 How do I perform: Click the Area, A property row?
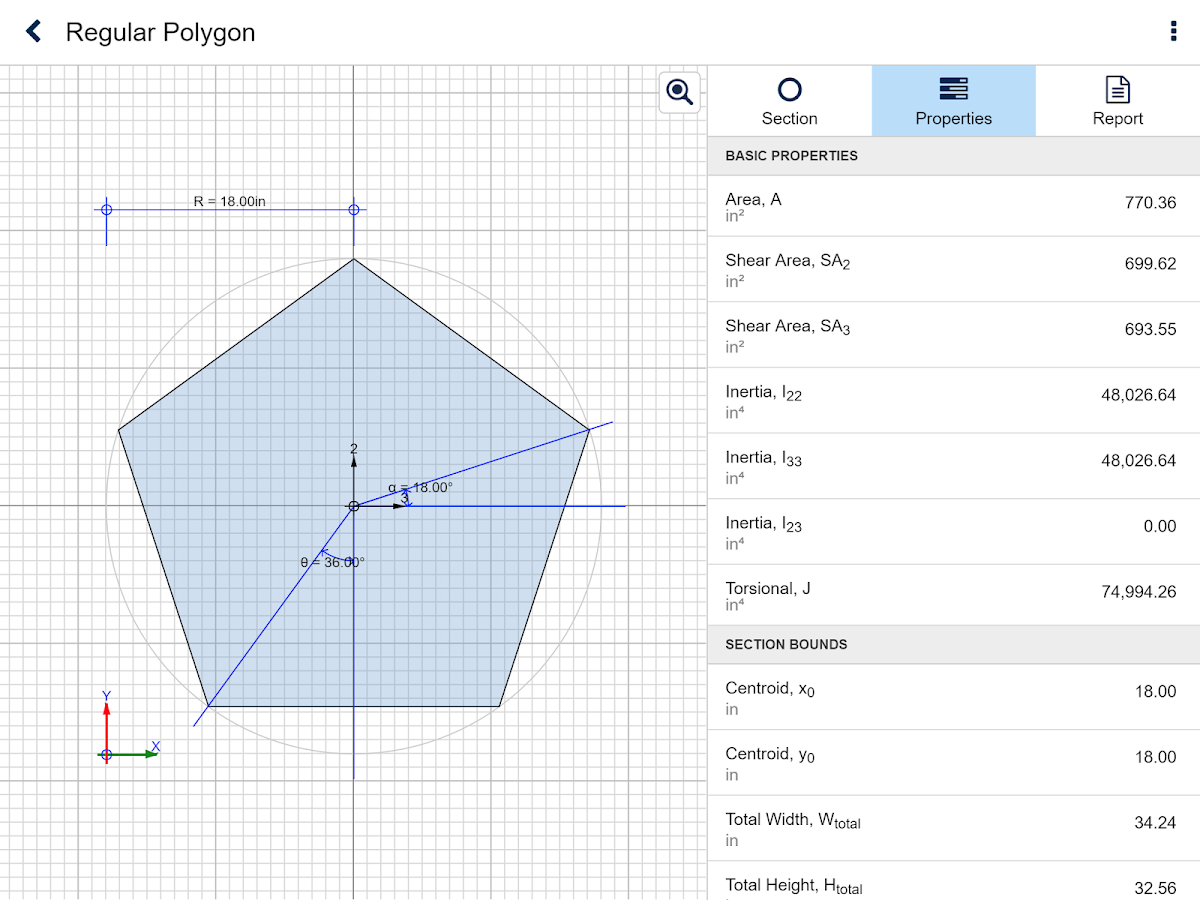point(953,206)
